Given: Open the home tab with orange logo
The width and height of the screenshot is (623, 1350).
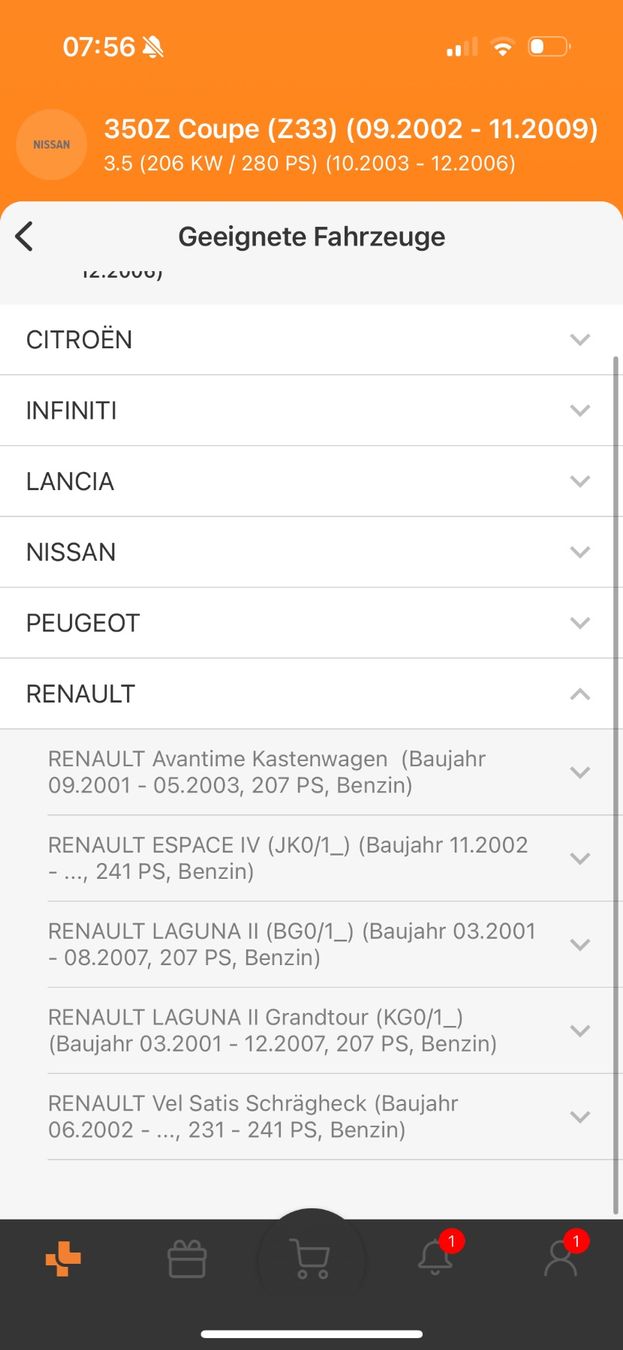Looking at the screenshot, I should [x=63, y=1259].
